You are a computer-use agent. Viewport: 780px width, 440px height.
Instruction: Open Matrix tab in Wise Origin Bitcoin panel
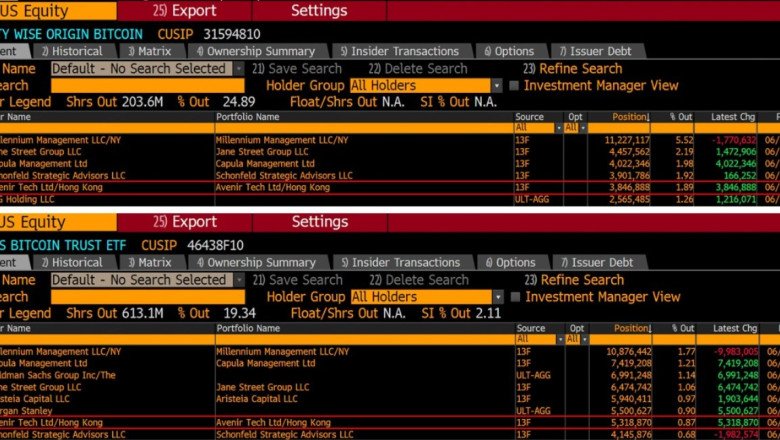coord(150,51)
